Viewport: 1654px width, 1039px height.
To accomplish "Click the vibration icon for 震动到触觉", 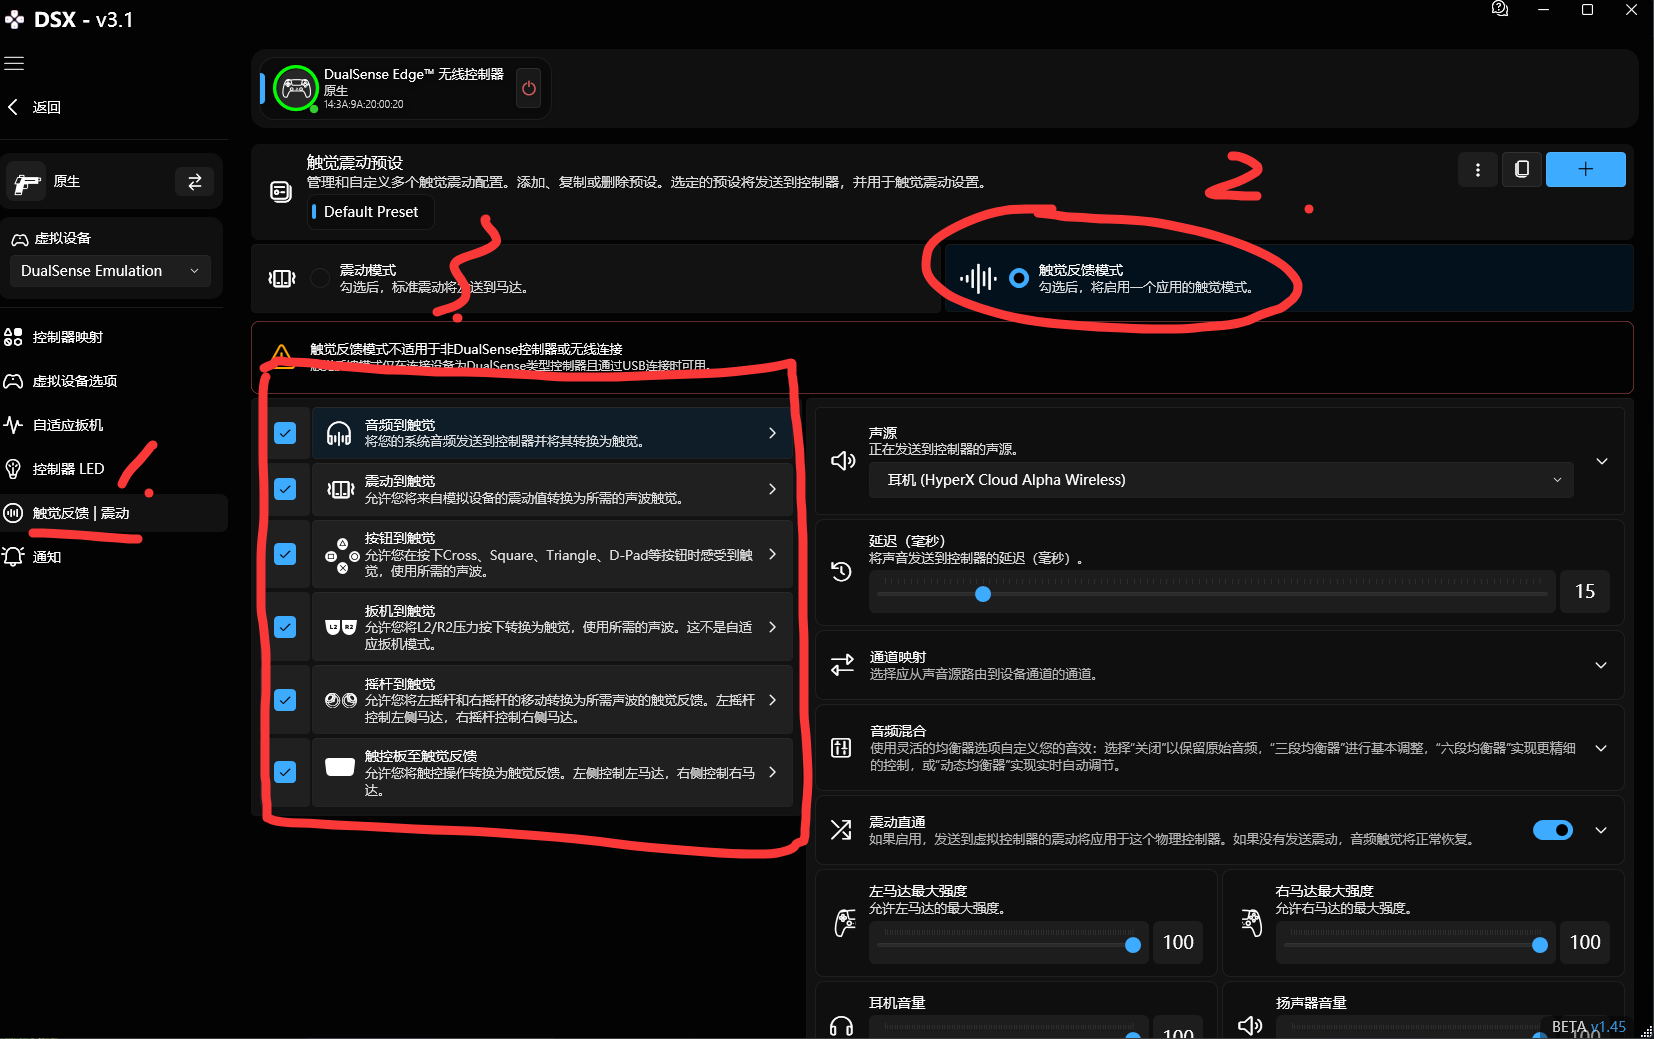I will pyautogui.click(x=340, y=489).
